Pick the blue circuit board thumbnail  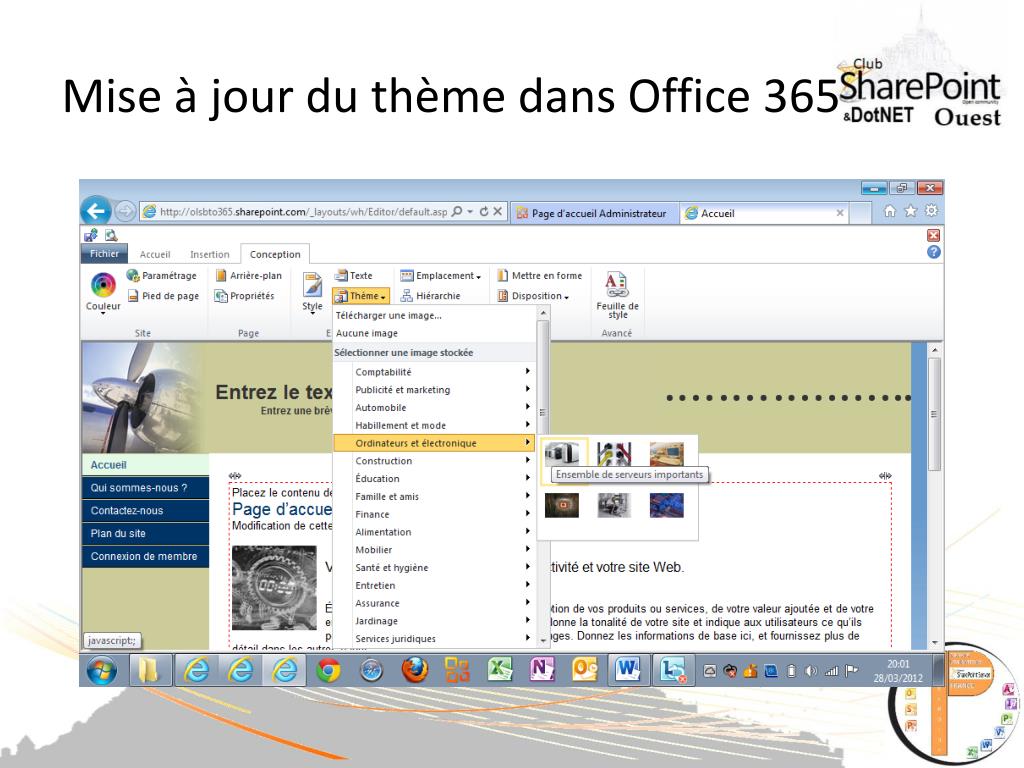[x=667, y=505]
